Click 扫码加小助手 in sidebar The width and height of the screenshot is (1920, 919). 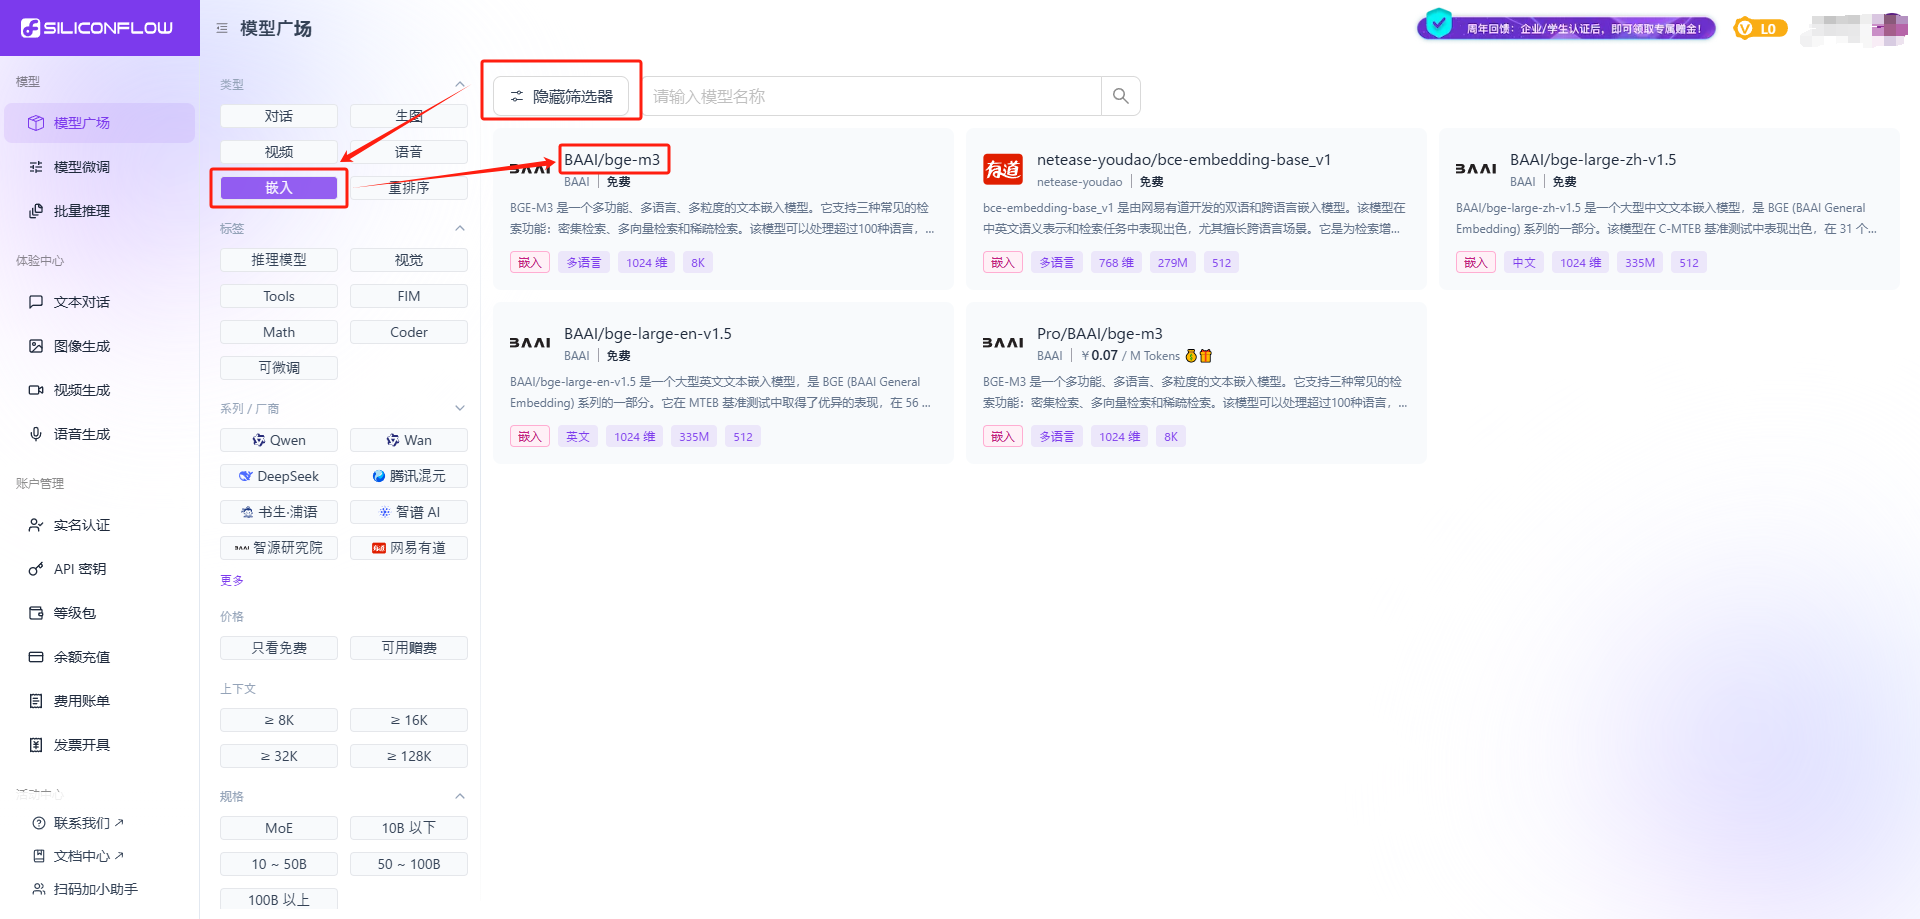85,889
